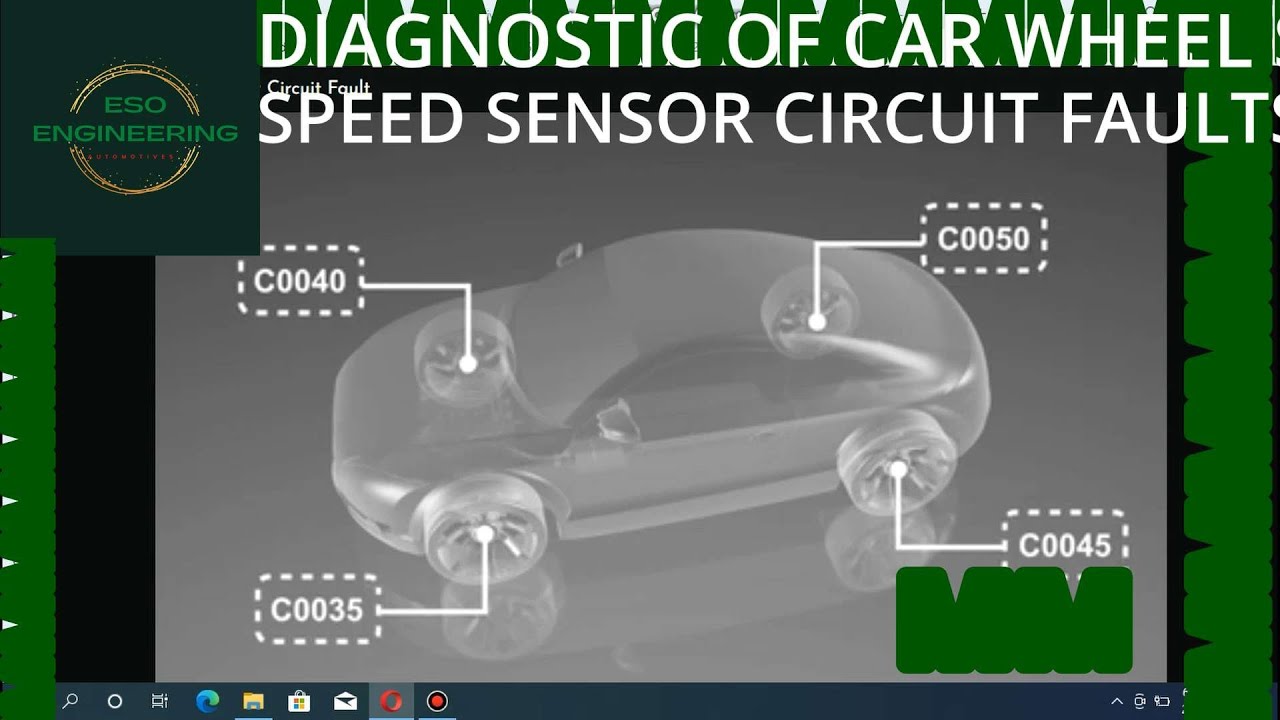The image size is (1280, 720).
Task: Open Cortana circle icon on taskbar
Action: point(114,701)
